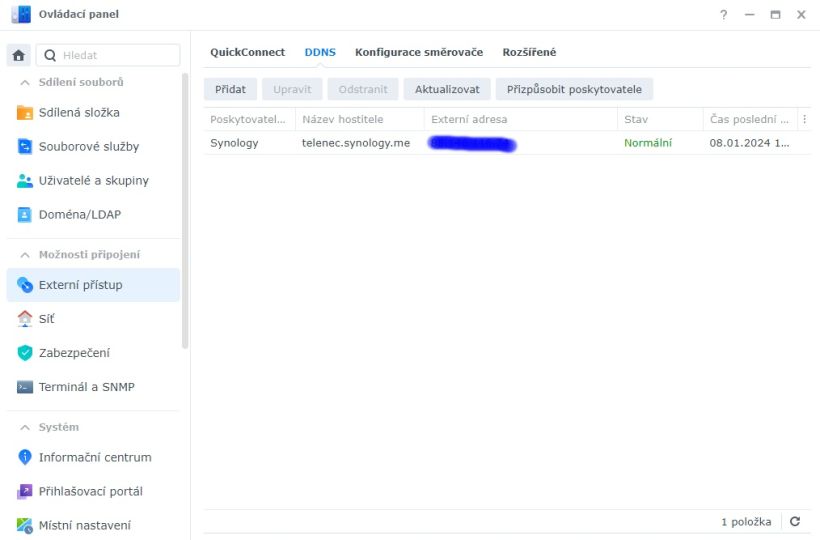
Task: Open Sdílená složka folder icon
Action: (25, 113)
